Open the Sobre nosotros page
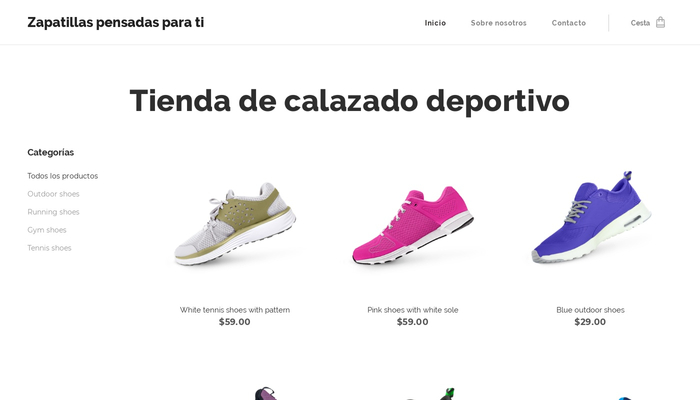Viewport: 700px width, 400px height. (499, 23)
